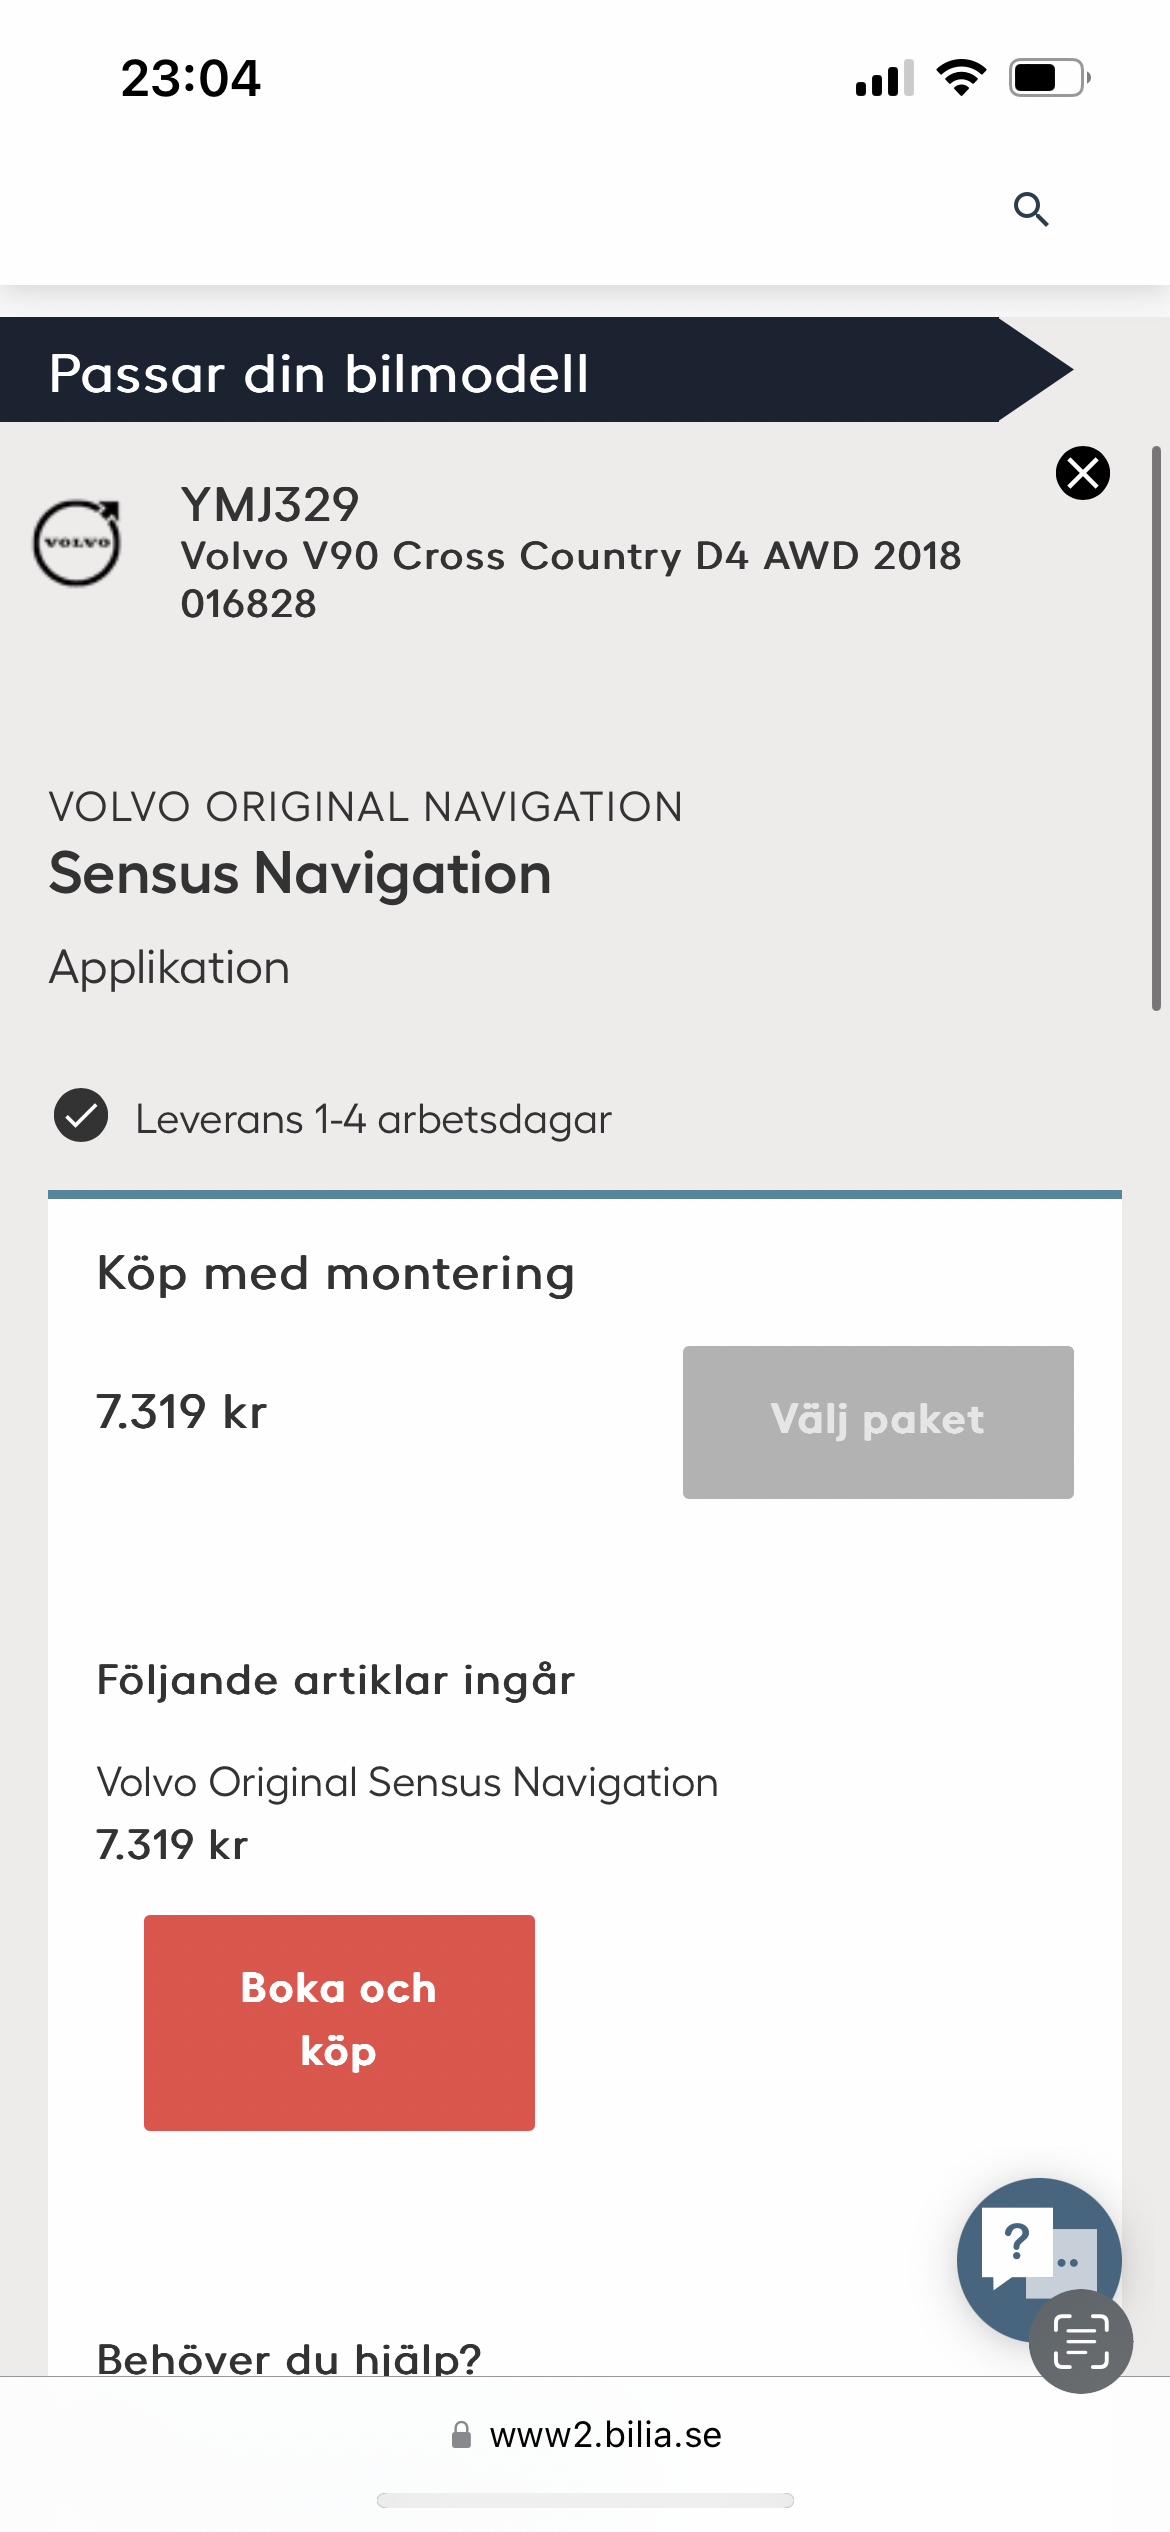Image resolution: width=1170 pixels, height=2532 pixels.
Task: Tap the YMJ329 registration number
Action: tap(270, 504)
